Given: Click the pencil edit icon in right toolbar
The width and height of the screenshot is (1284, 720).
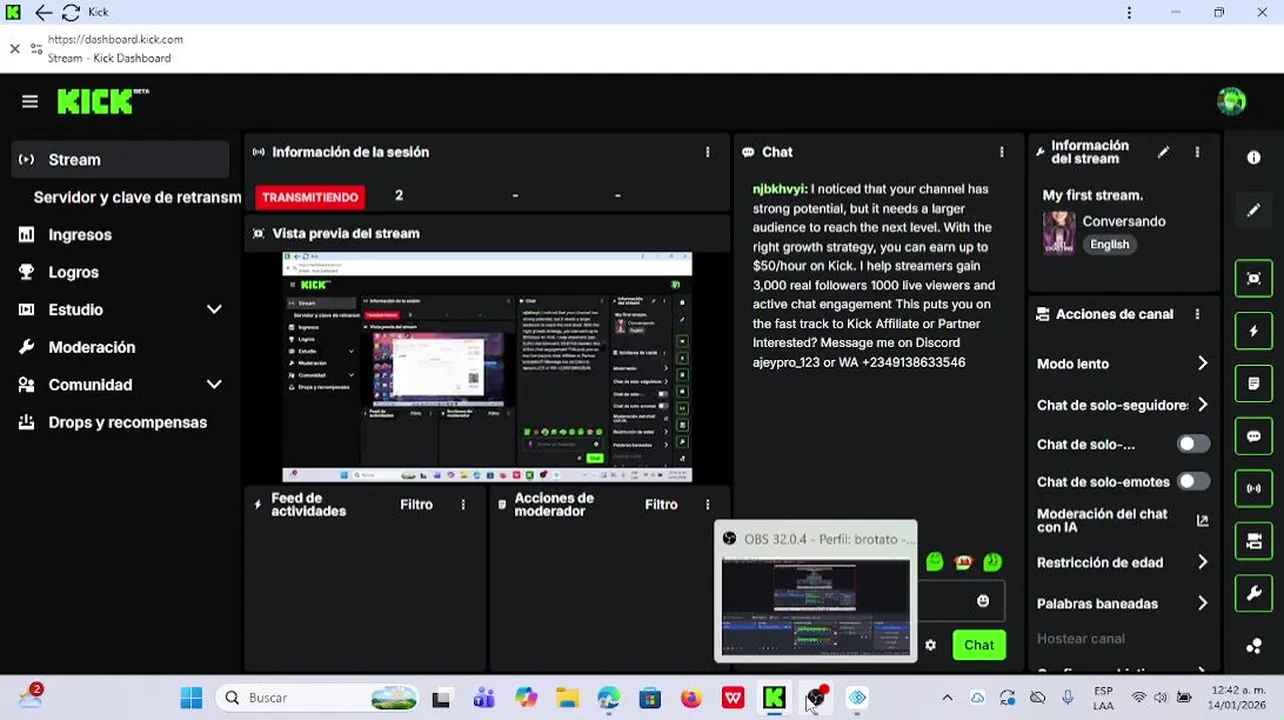Looking at the screenshot, I should coord(1254,211).
